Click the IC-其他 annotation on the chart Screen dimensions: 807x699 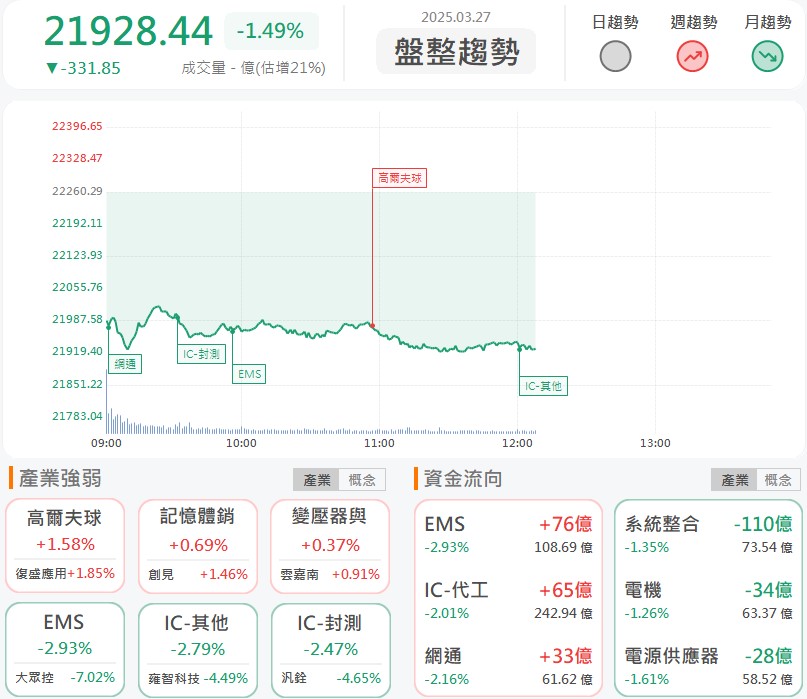coord(543,386)
